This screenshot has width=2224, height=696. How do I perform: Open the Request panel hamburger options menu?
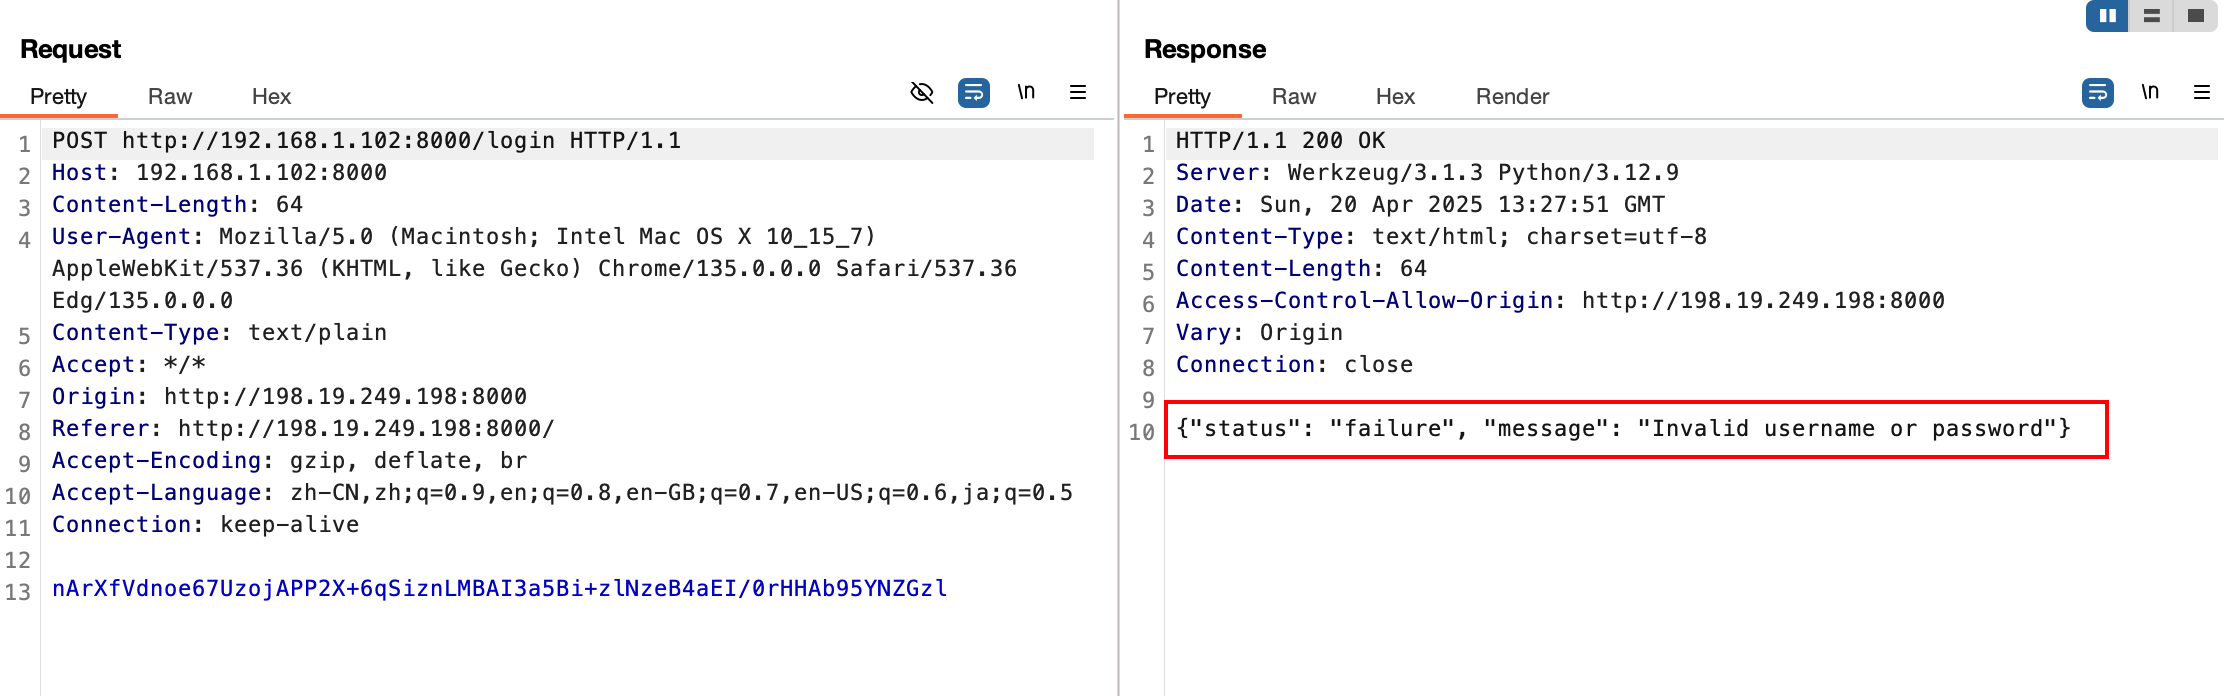coord(1078,92)
